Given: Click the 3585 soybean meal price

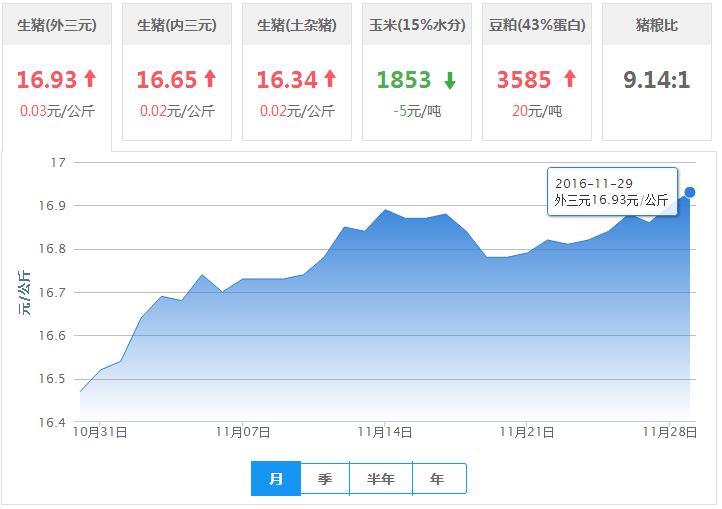Looking at the screenshot, I should tap(524, 80).
